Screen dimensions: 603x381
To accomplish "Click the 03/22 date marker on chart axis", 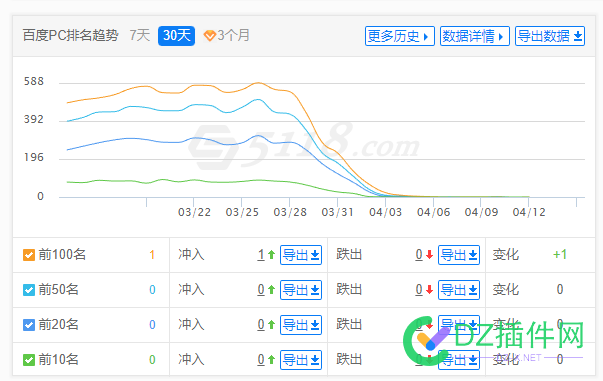I will pyautogui.click(x=194, y=212).
